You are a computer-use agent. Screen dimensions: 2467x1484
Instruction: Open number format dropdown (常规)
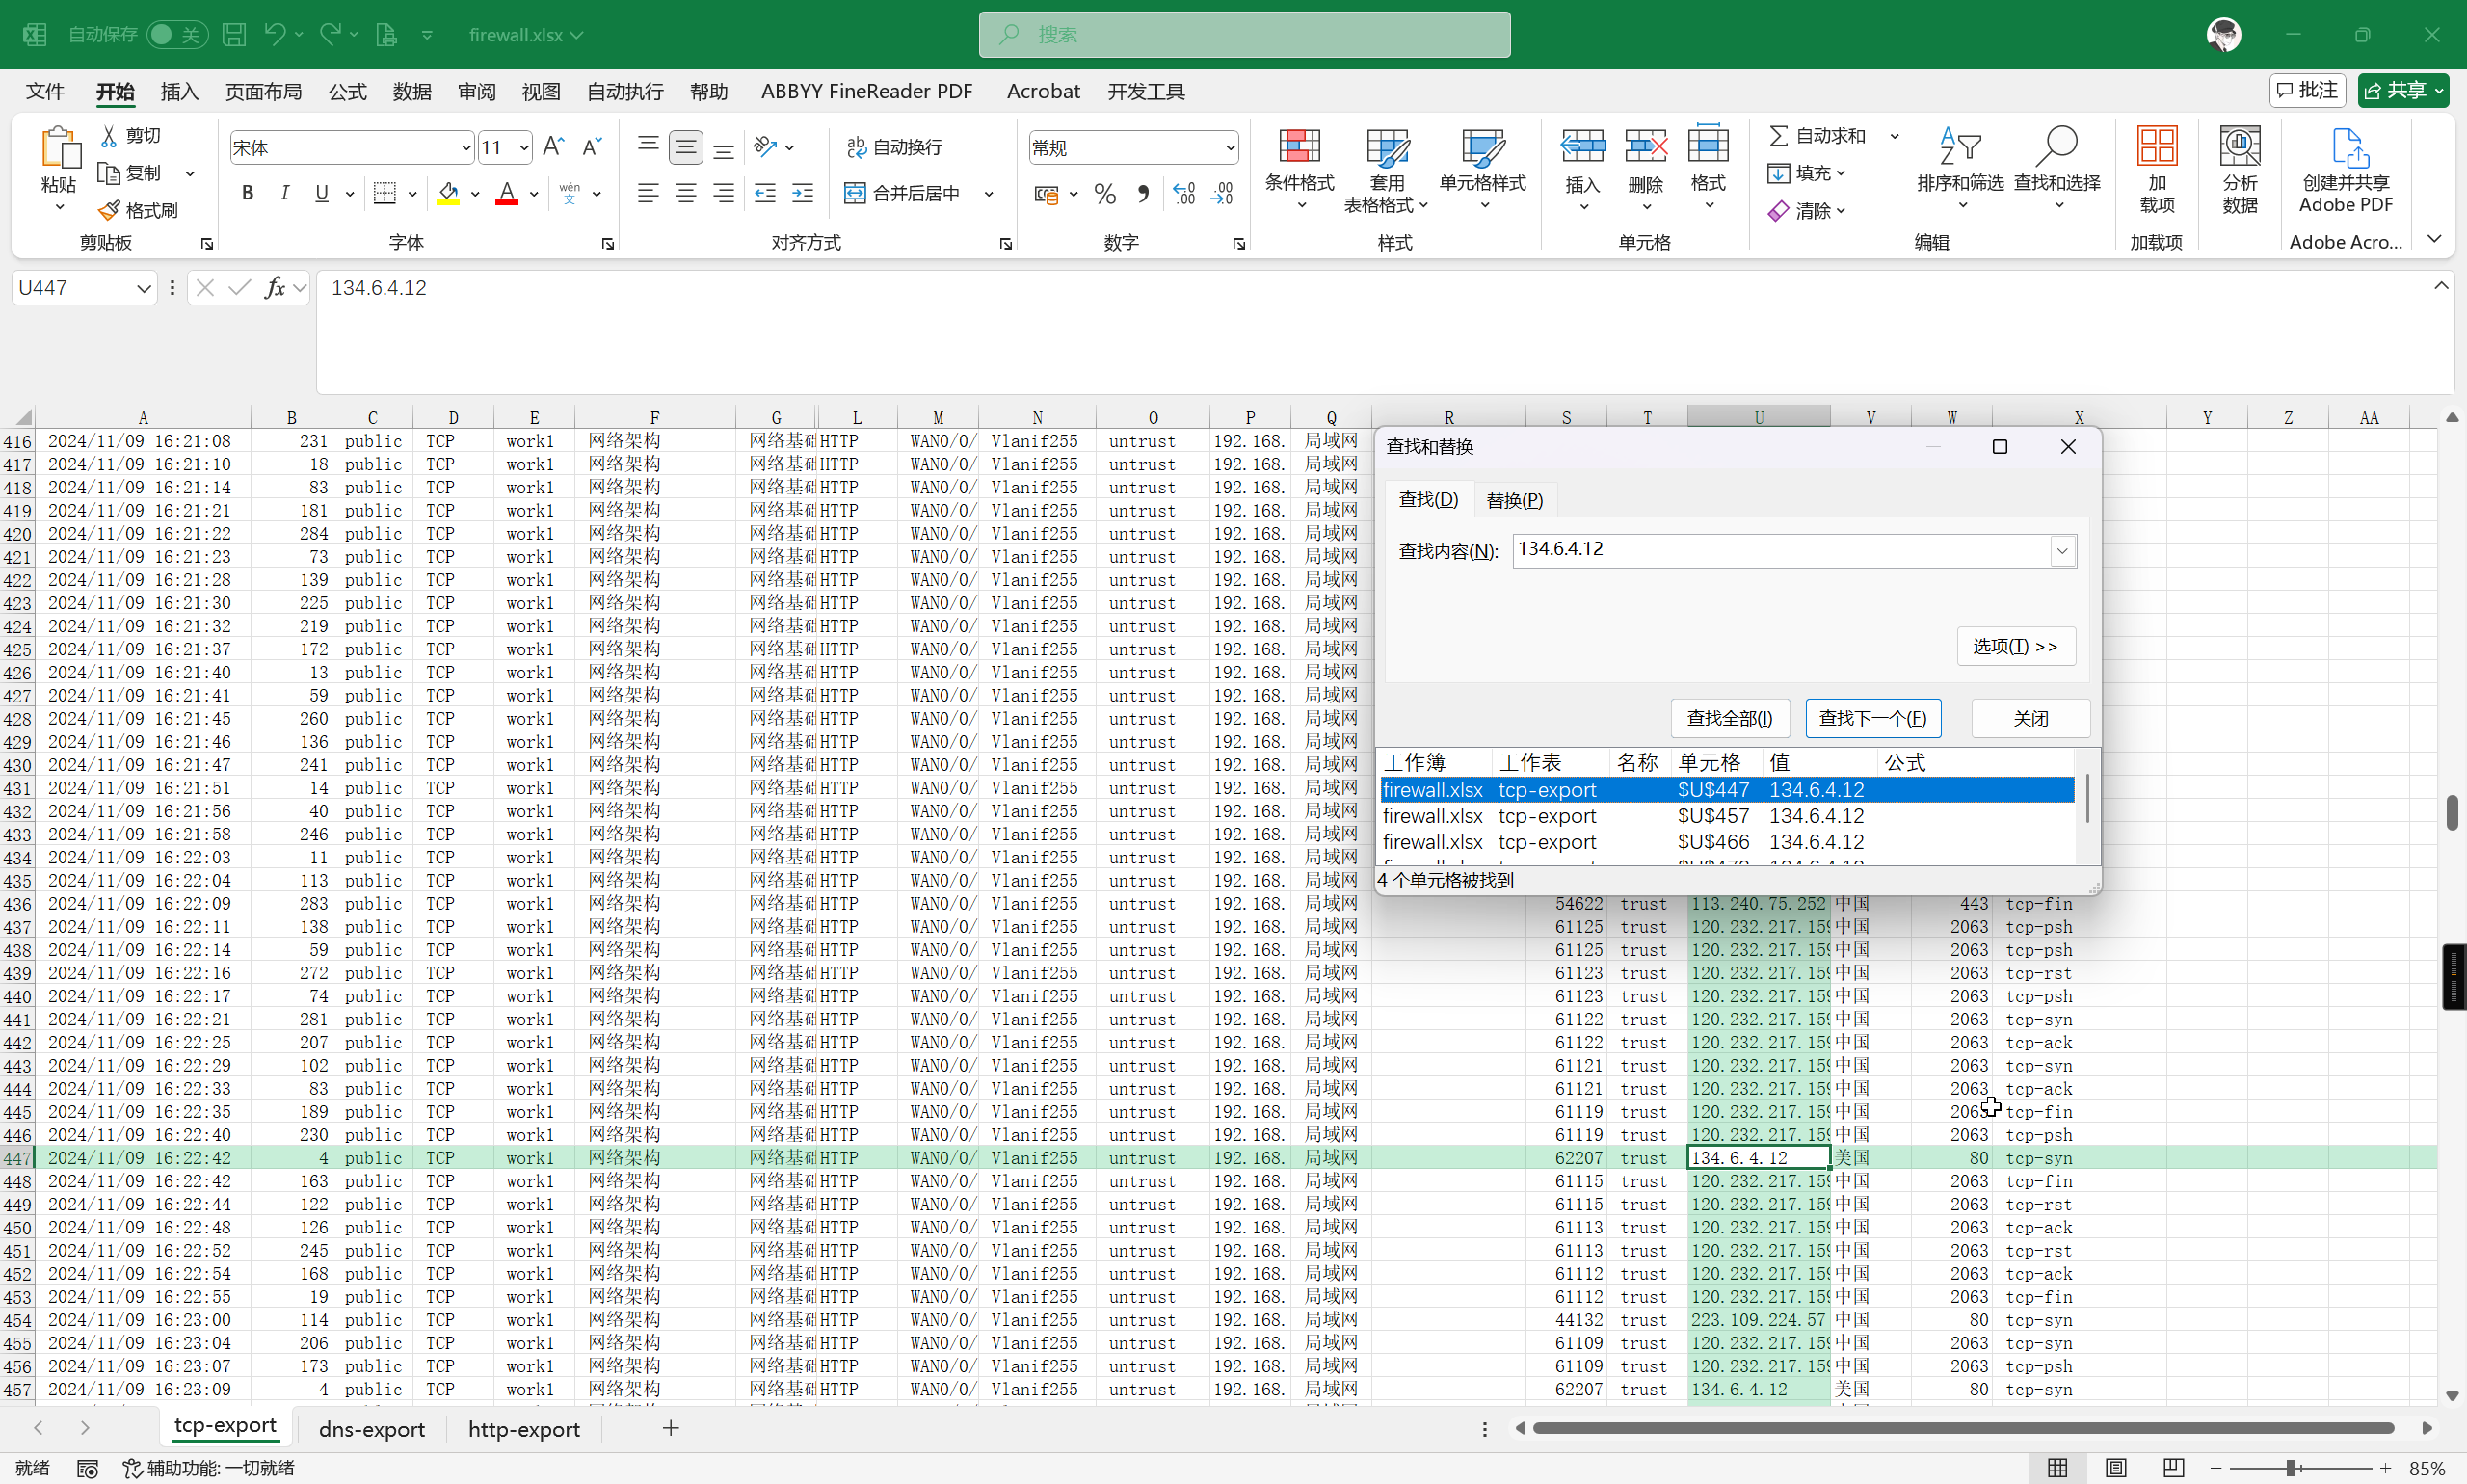[x=1229, y=148]
